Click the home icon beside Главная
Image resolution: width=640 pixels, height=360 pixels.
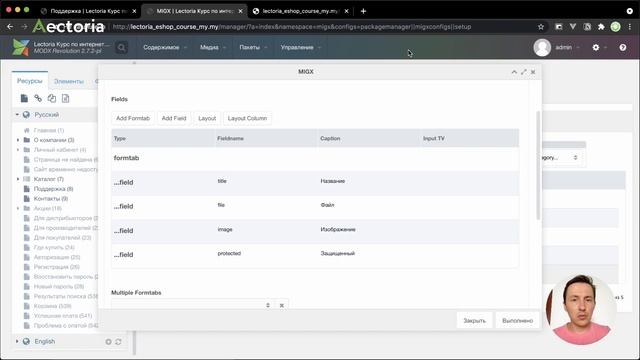point(27,130)
